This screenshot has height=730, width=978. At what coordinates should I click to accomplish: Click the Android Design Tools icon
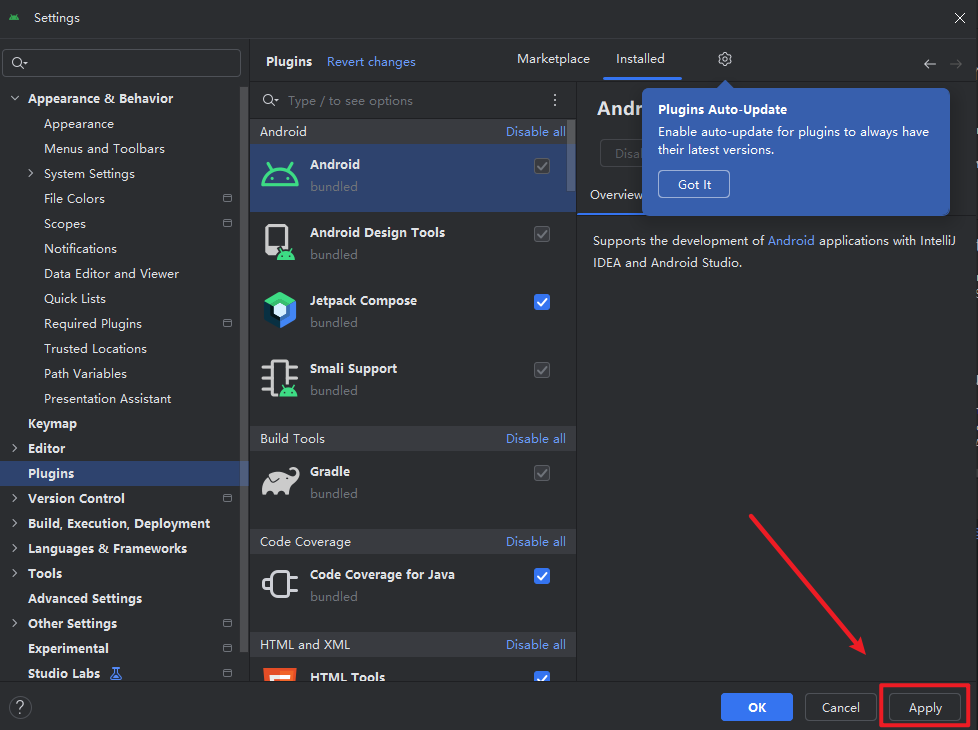coord(280,242)
